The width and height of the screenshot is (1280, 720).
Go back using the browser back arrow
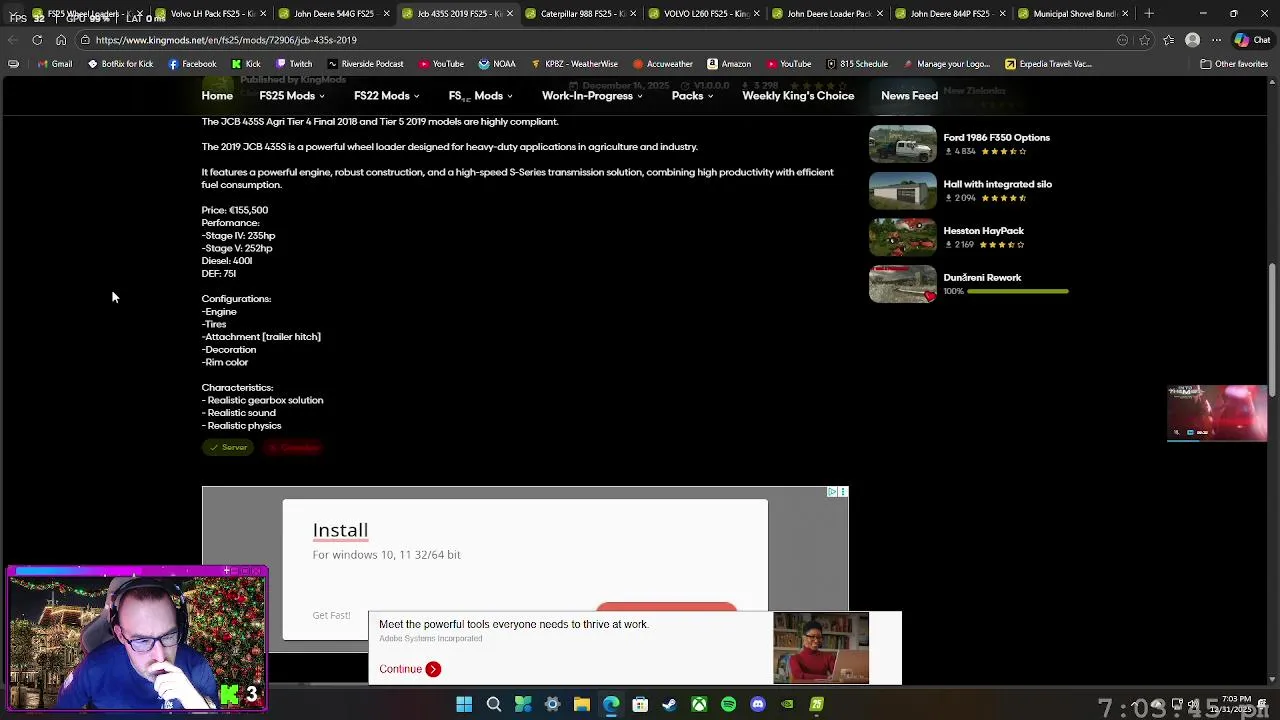click(12, 40)
